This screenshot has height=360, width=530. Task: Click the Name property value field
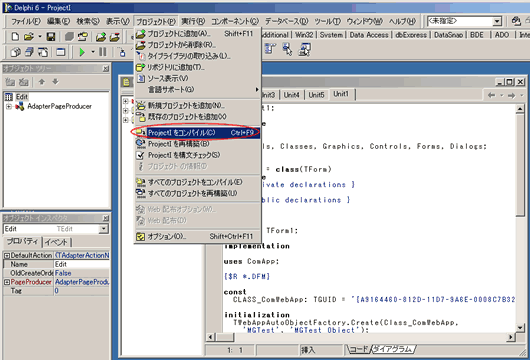click(81, 264)
